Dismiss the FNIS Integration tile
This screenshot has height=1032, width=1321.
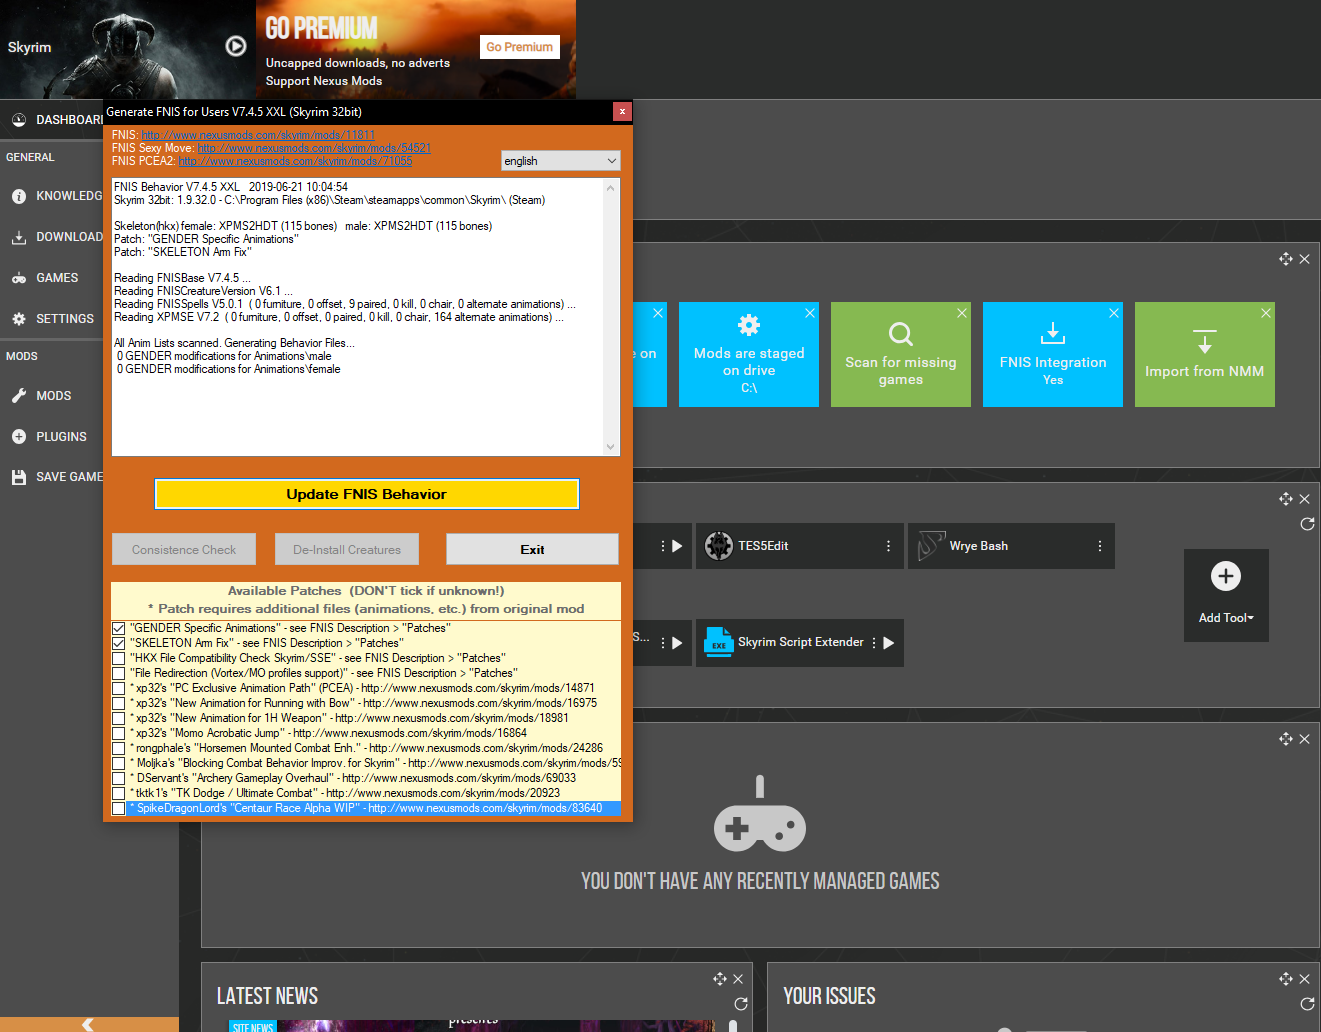(x=1114, y=313)
